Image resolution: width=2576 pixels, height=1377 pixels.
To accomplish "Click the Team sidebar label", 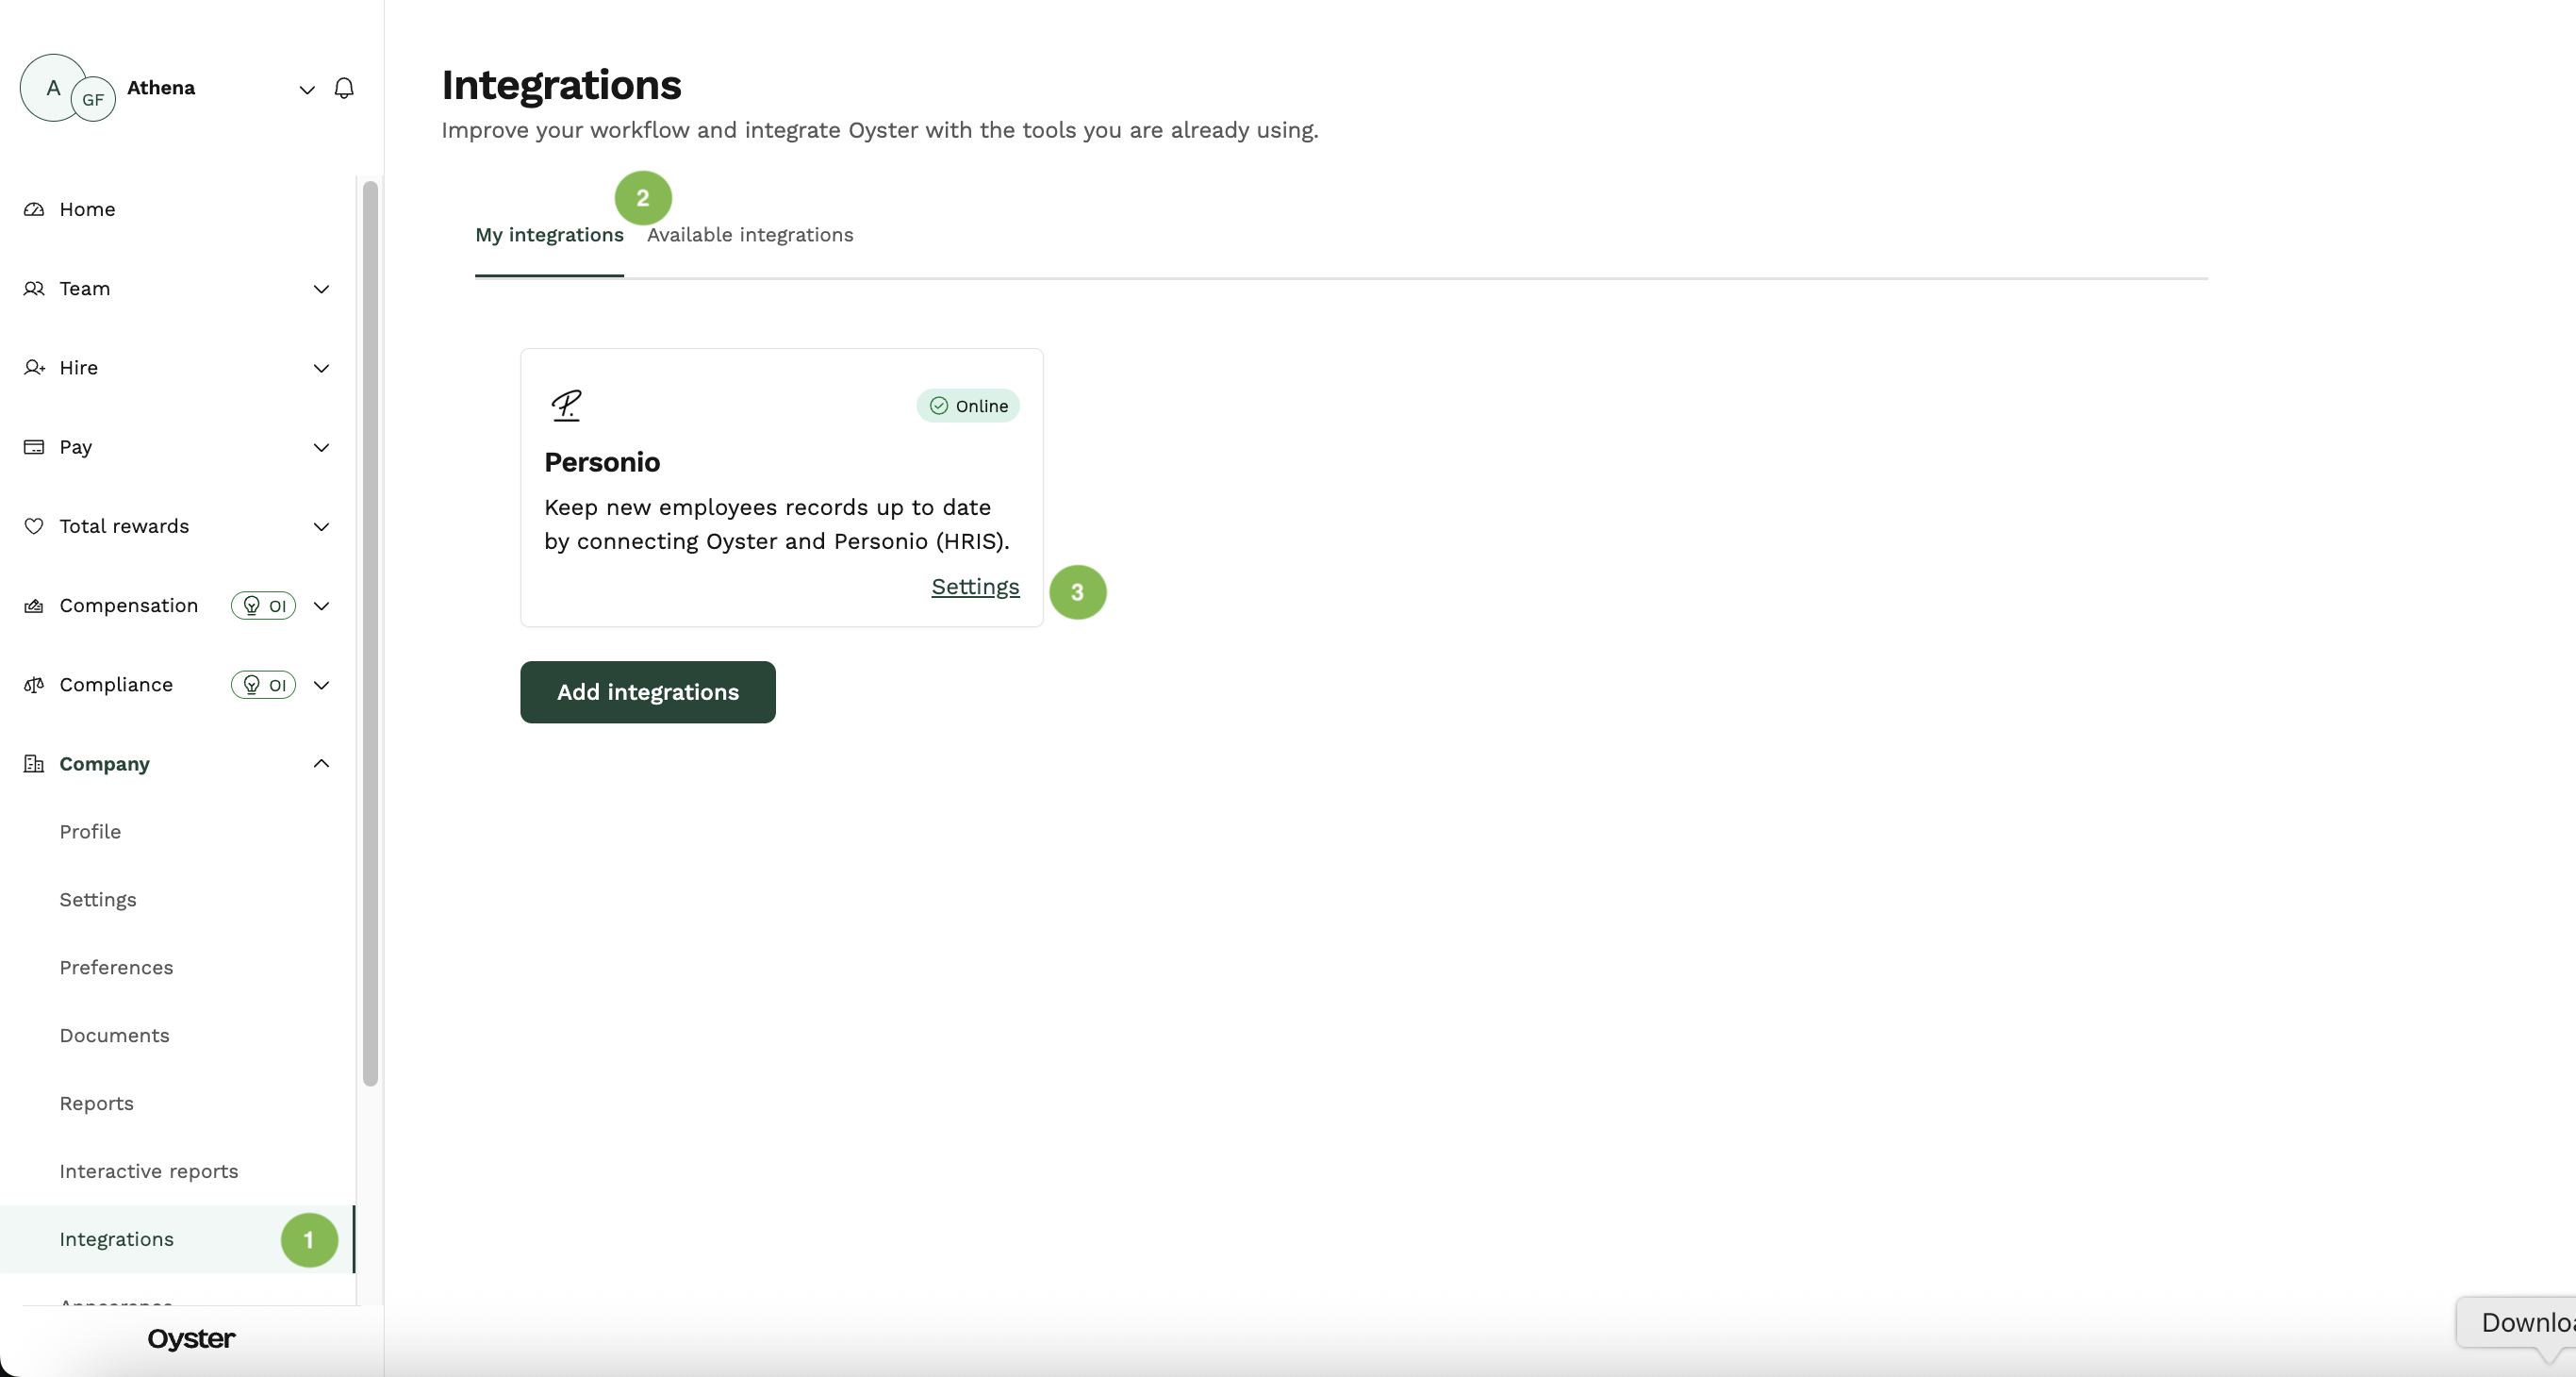I will pos(85,288).
